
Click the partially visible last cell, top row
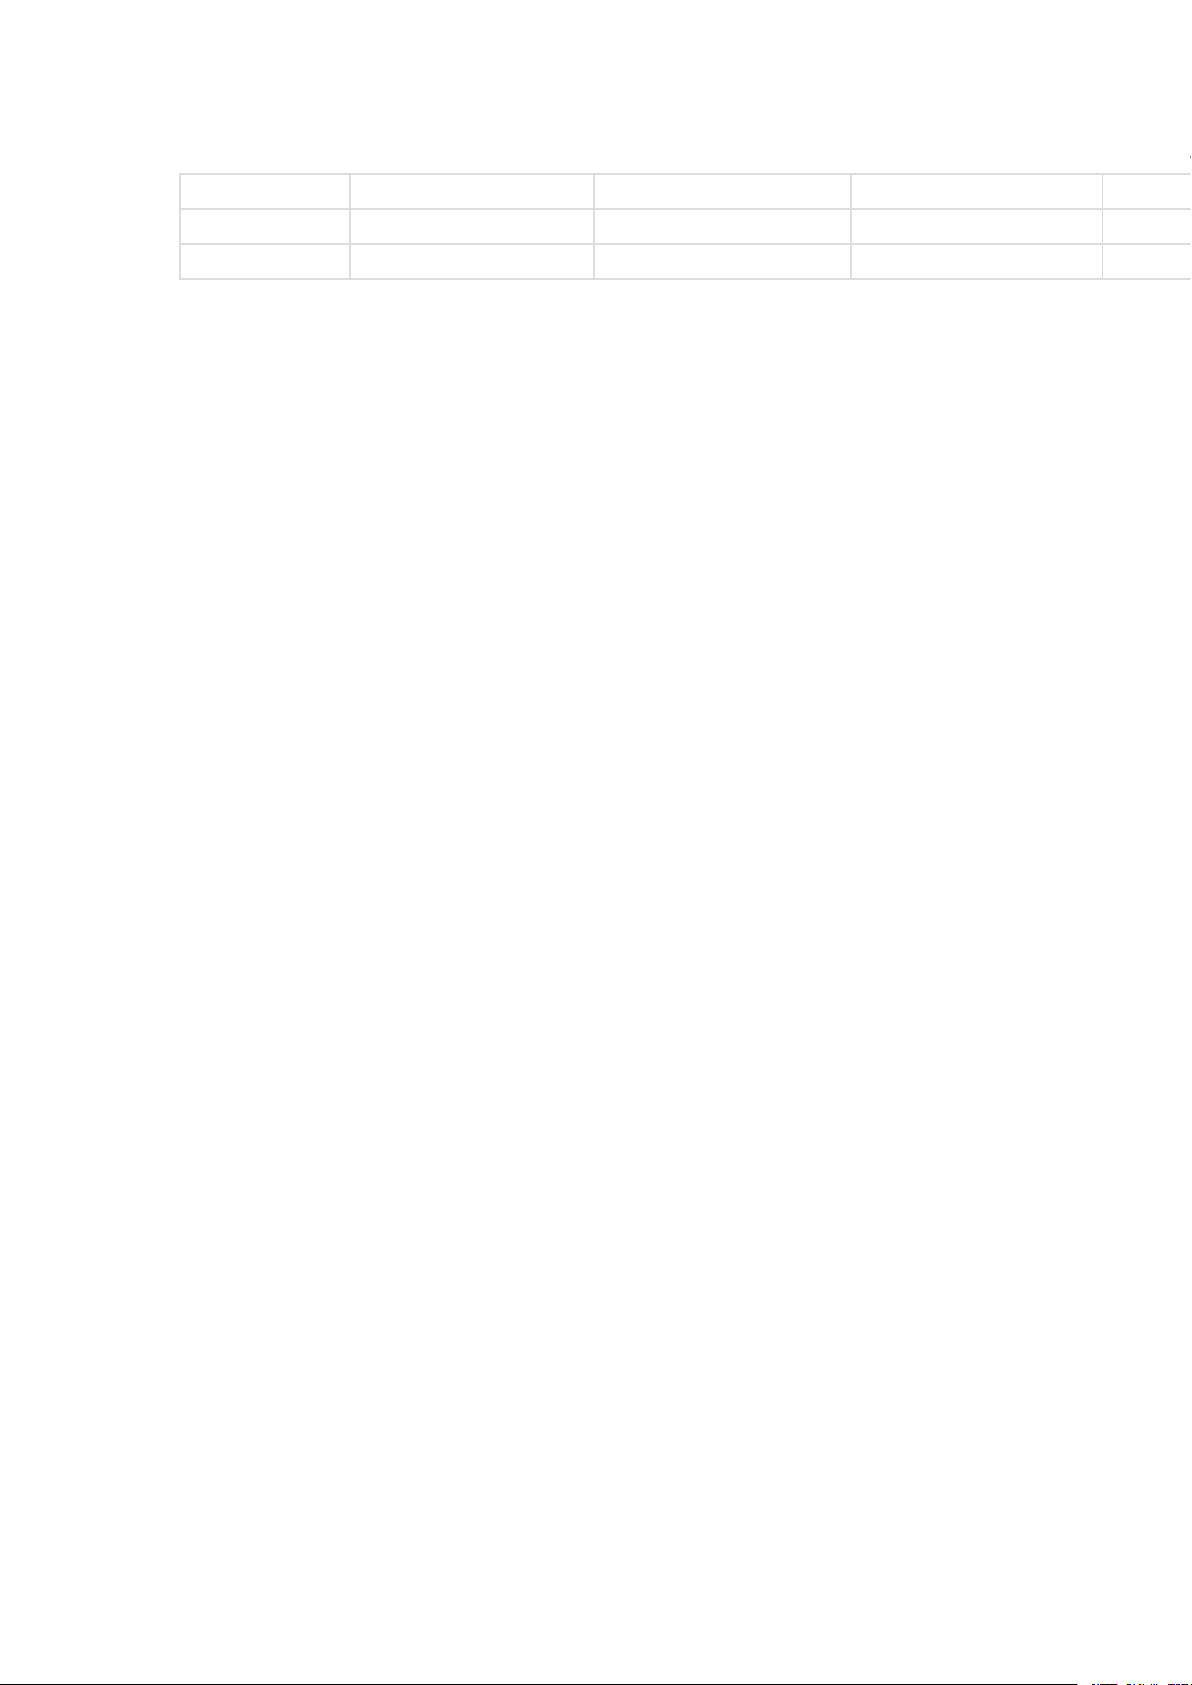[x=1148, y=191]
